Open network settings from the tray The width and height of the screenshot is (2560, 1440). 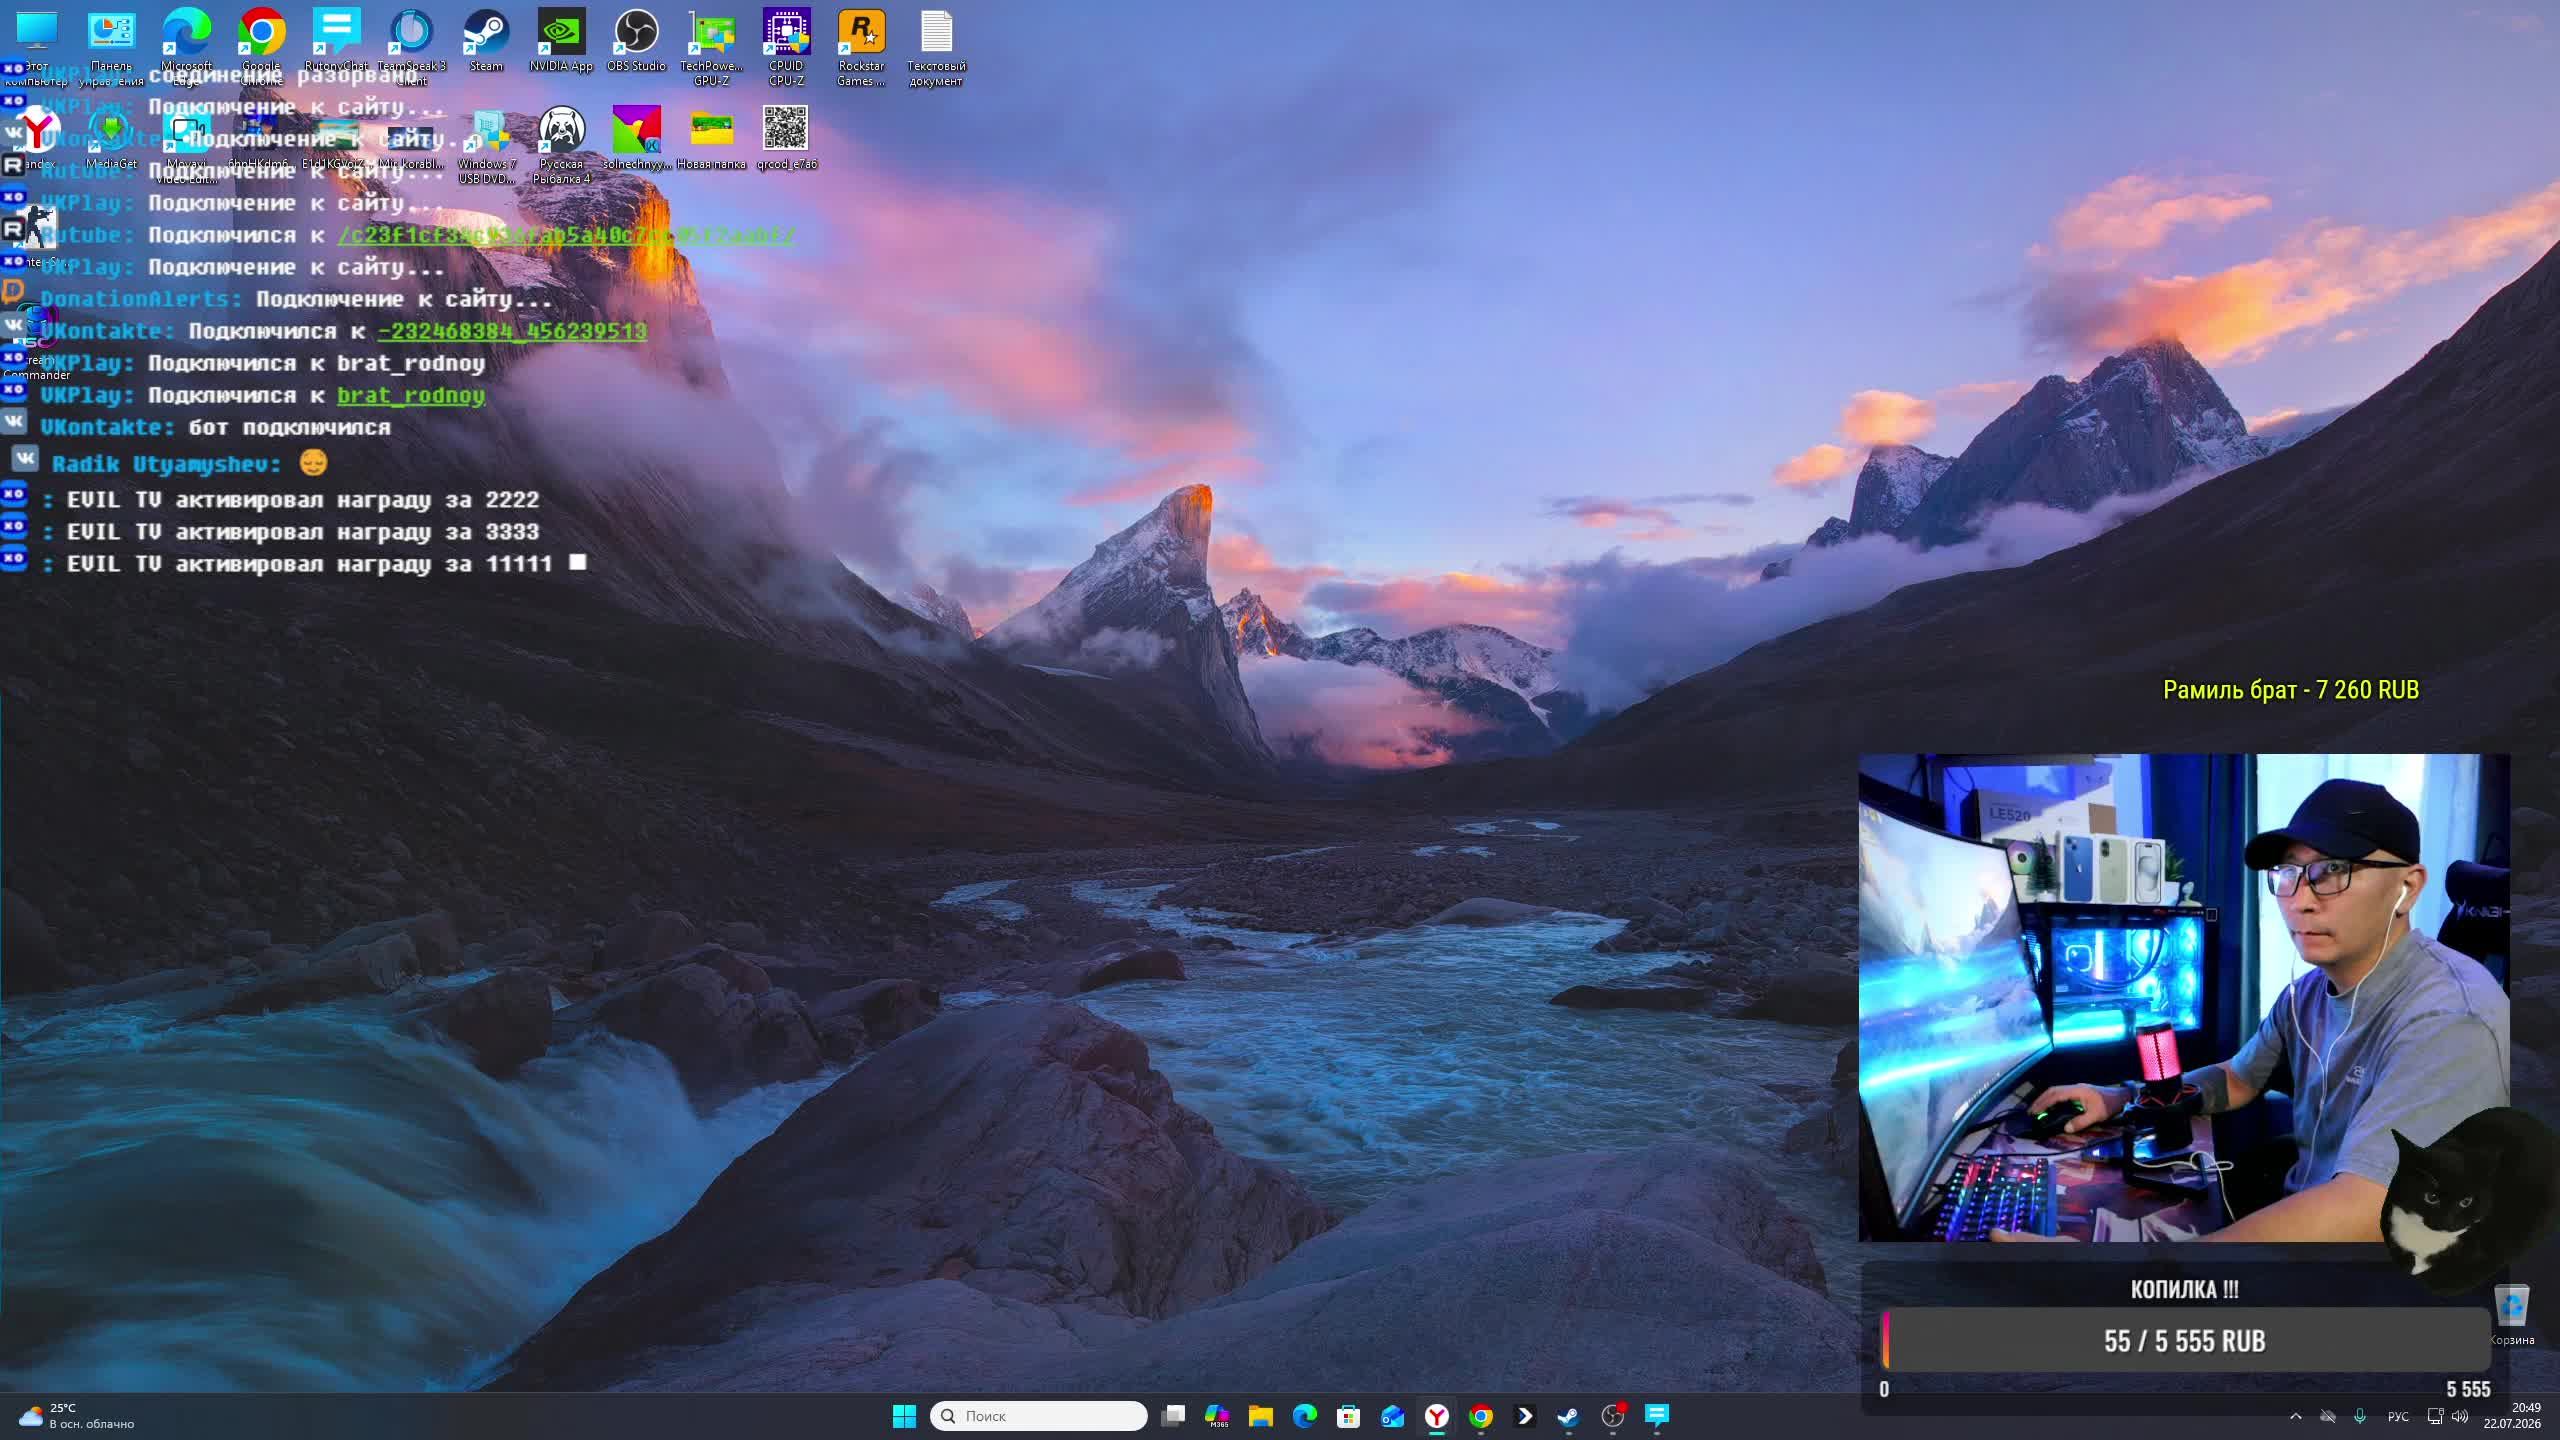tap(2436, 1416)
